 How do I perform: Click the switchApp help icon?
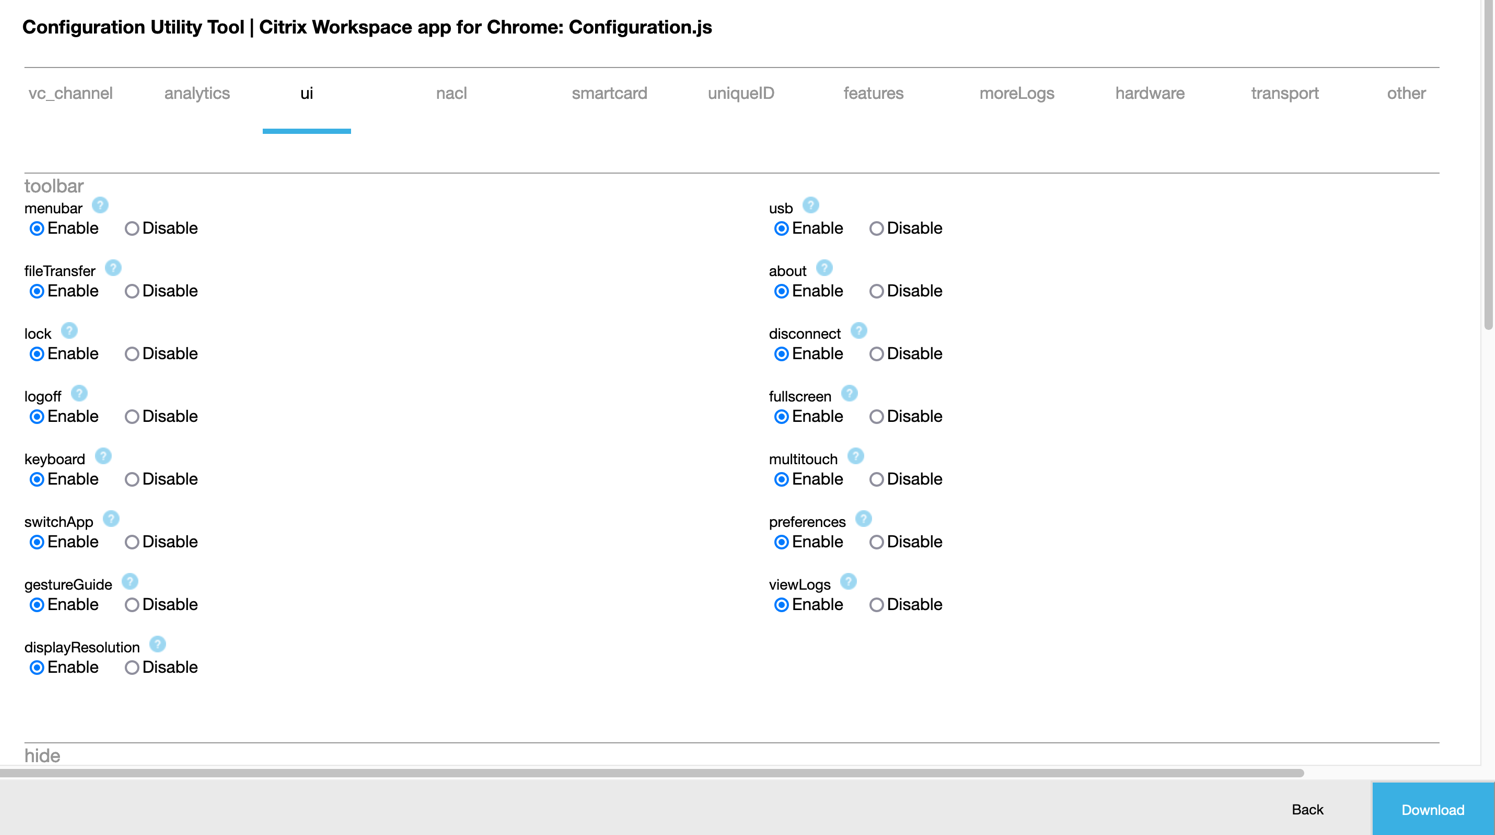(x=111, y=518)
